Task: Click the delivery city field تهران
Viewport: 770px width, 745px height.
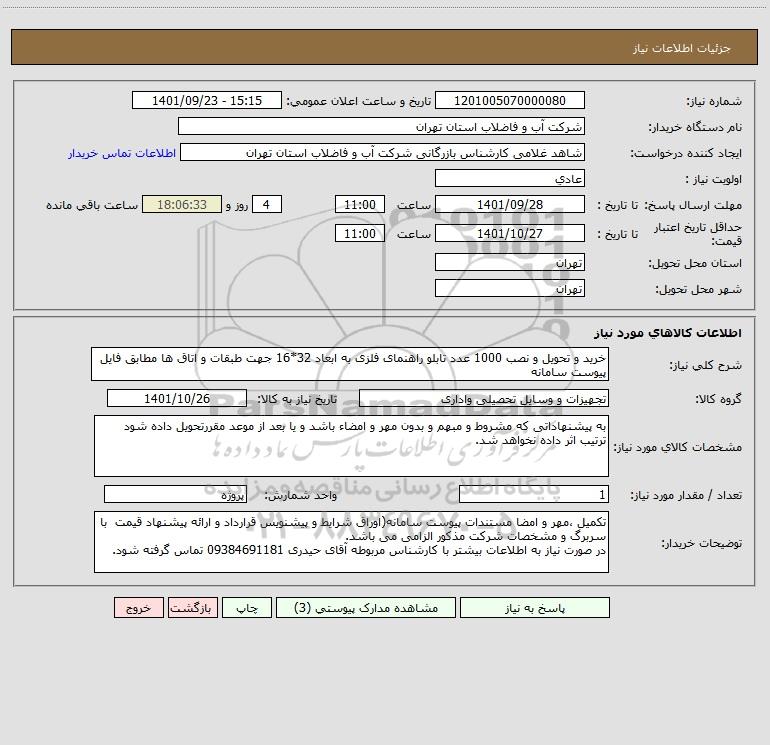Action: pyautogui.click(x=510, y=288)
